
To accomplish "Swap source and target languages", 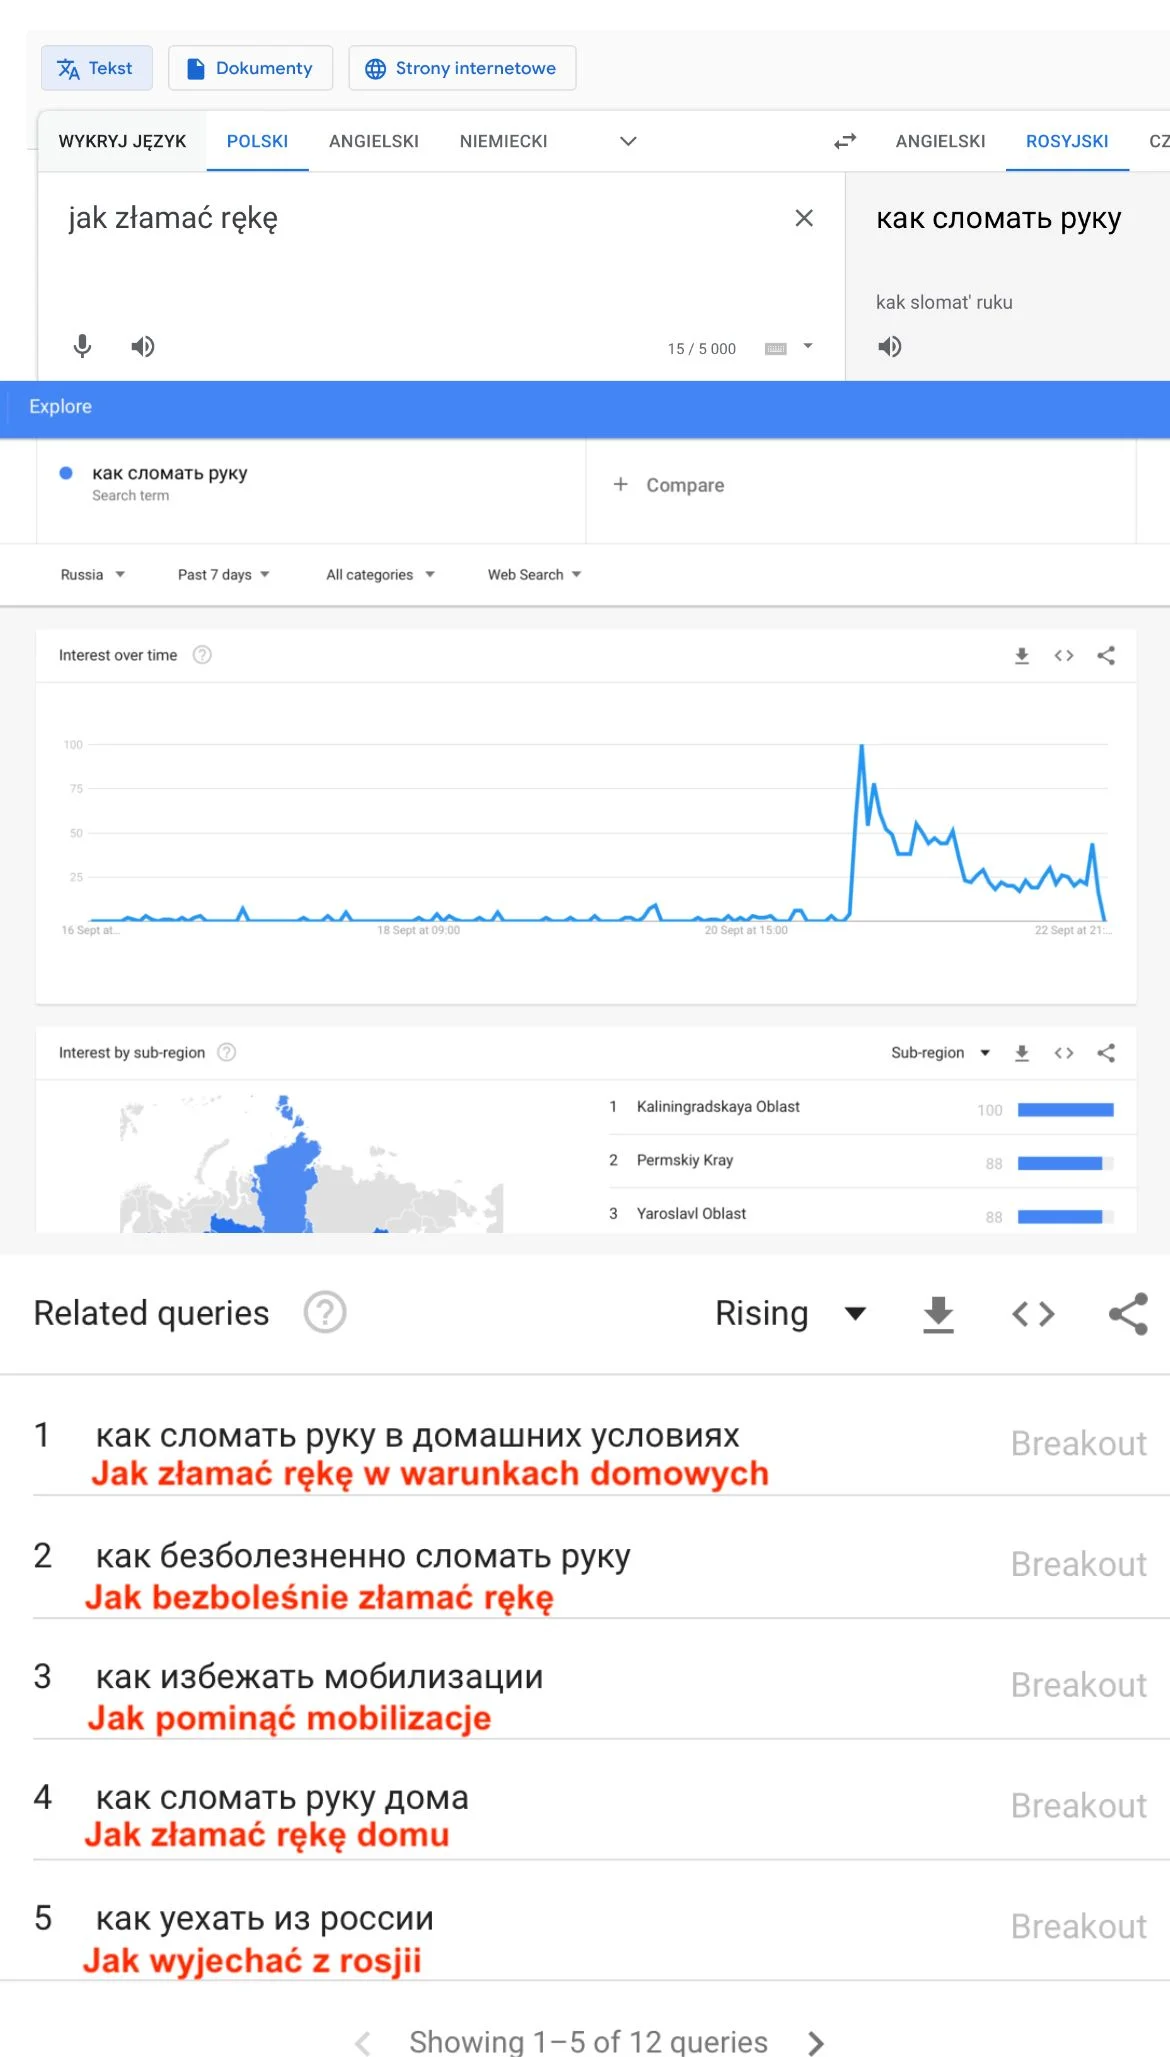I will [x=845, y=141].
